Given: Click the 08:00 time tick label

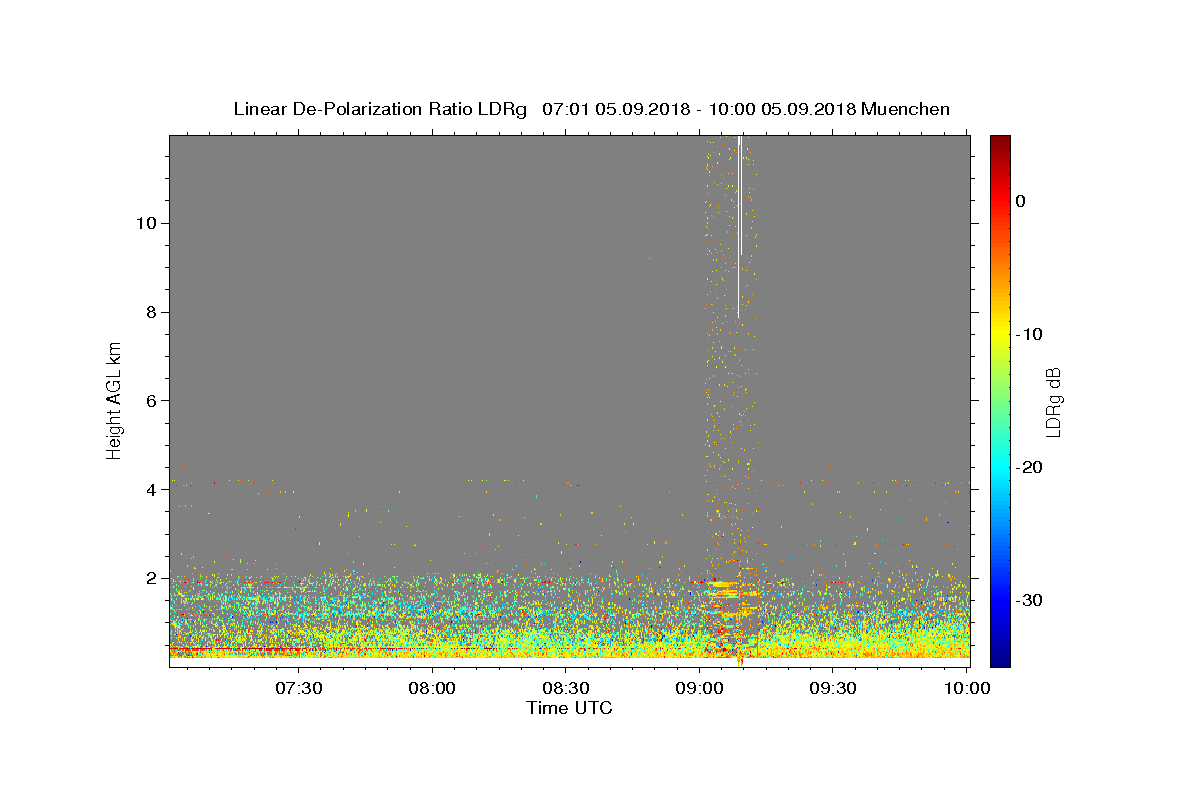Looking at the screenshot, I should pyautogui.click(x=433, y=688).
